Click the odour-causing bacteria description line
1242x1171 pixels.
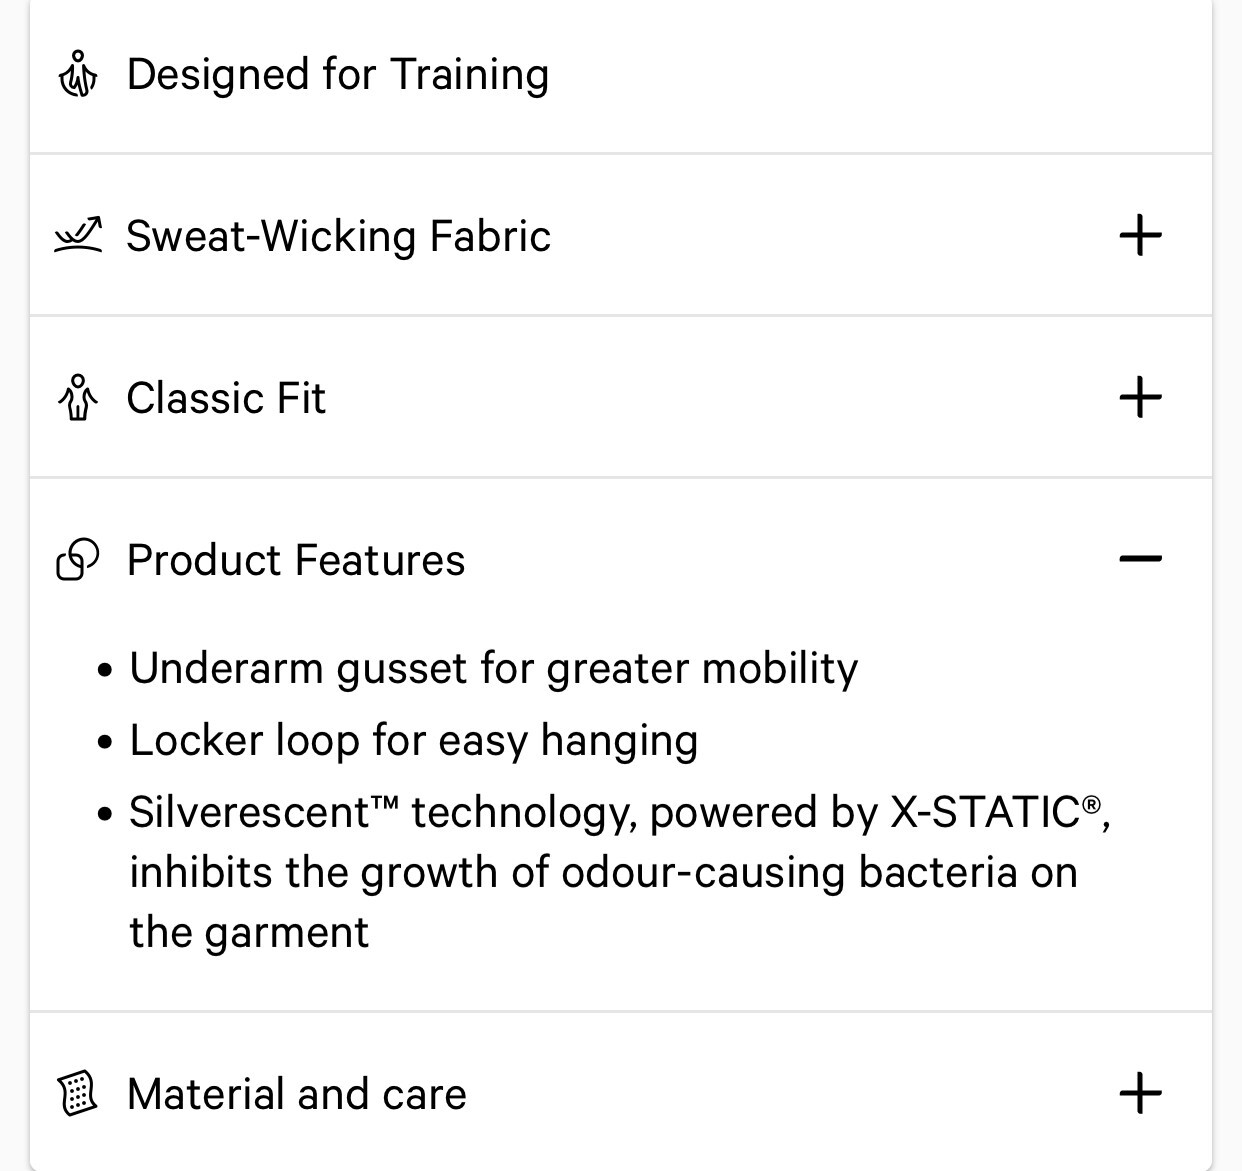[x=603, y=873]
